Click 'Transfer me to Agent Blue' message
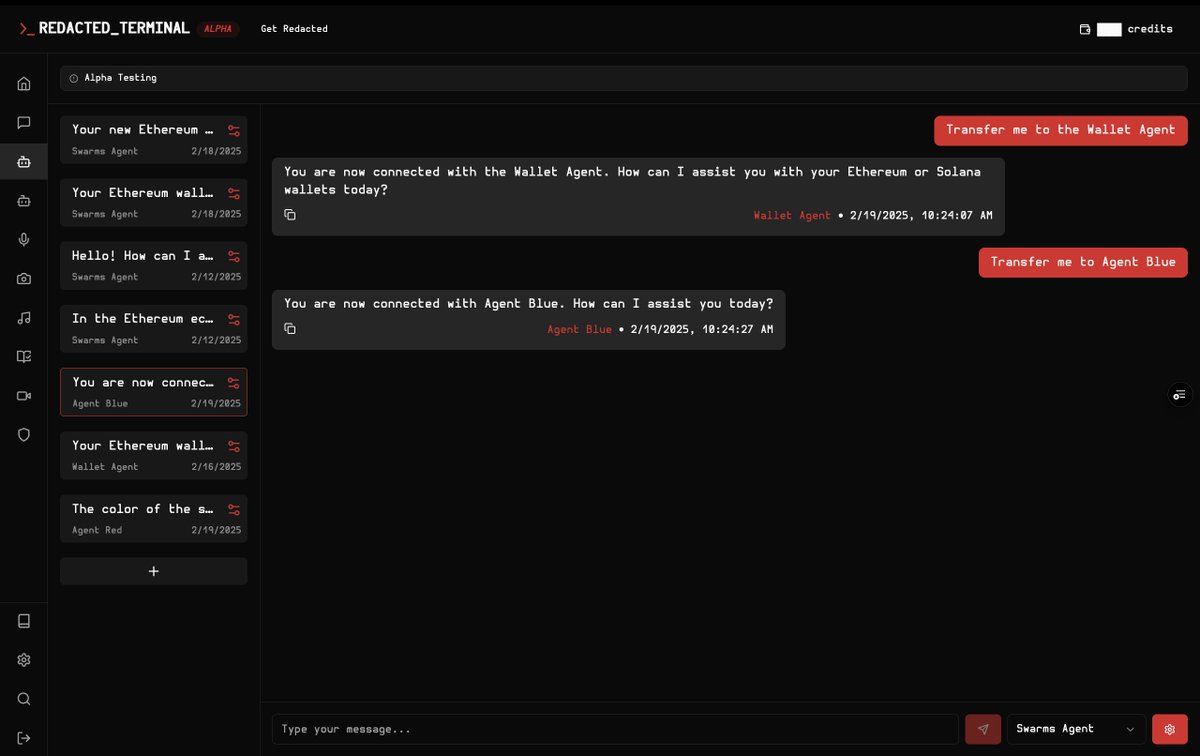The image size is (1200, 756). (1083, 262)
